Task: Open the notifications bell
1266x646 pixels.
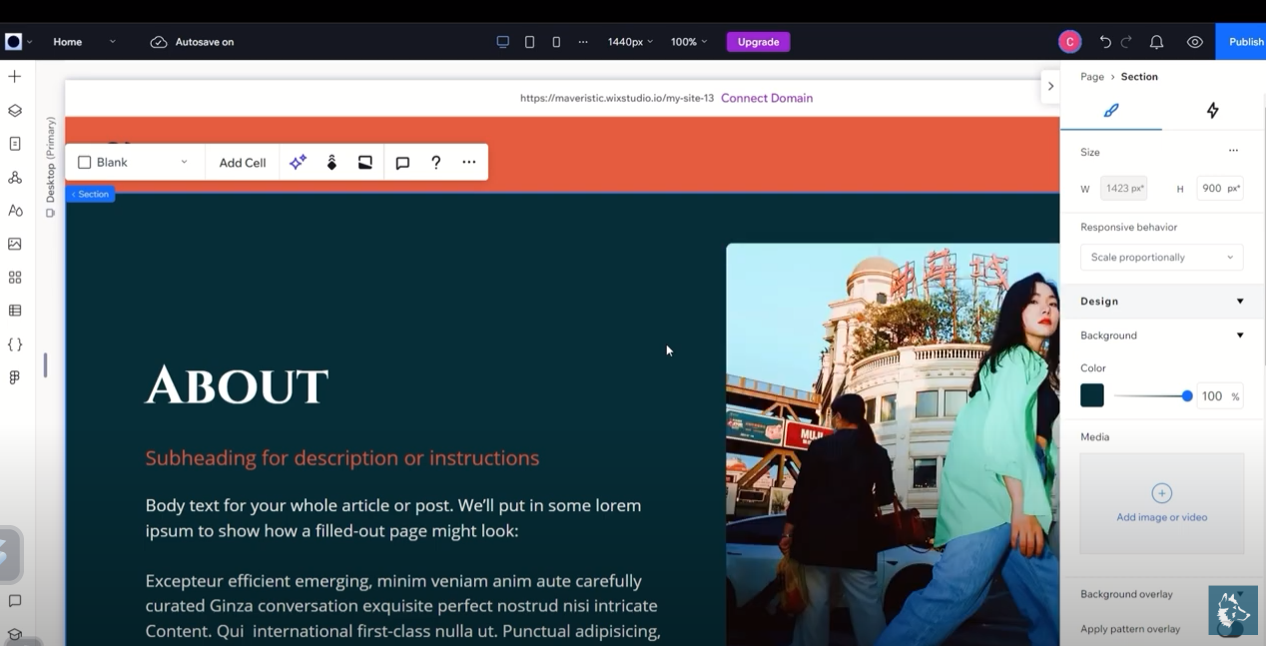Action: (x=1157, y=42)
